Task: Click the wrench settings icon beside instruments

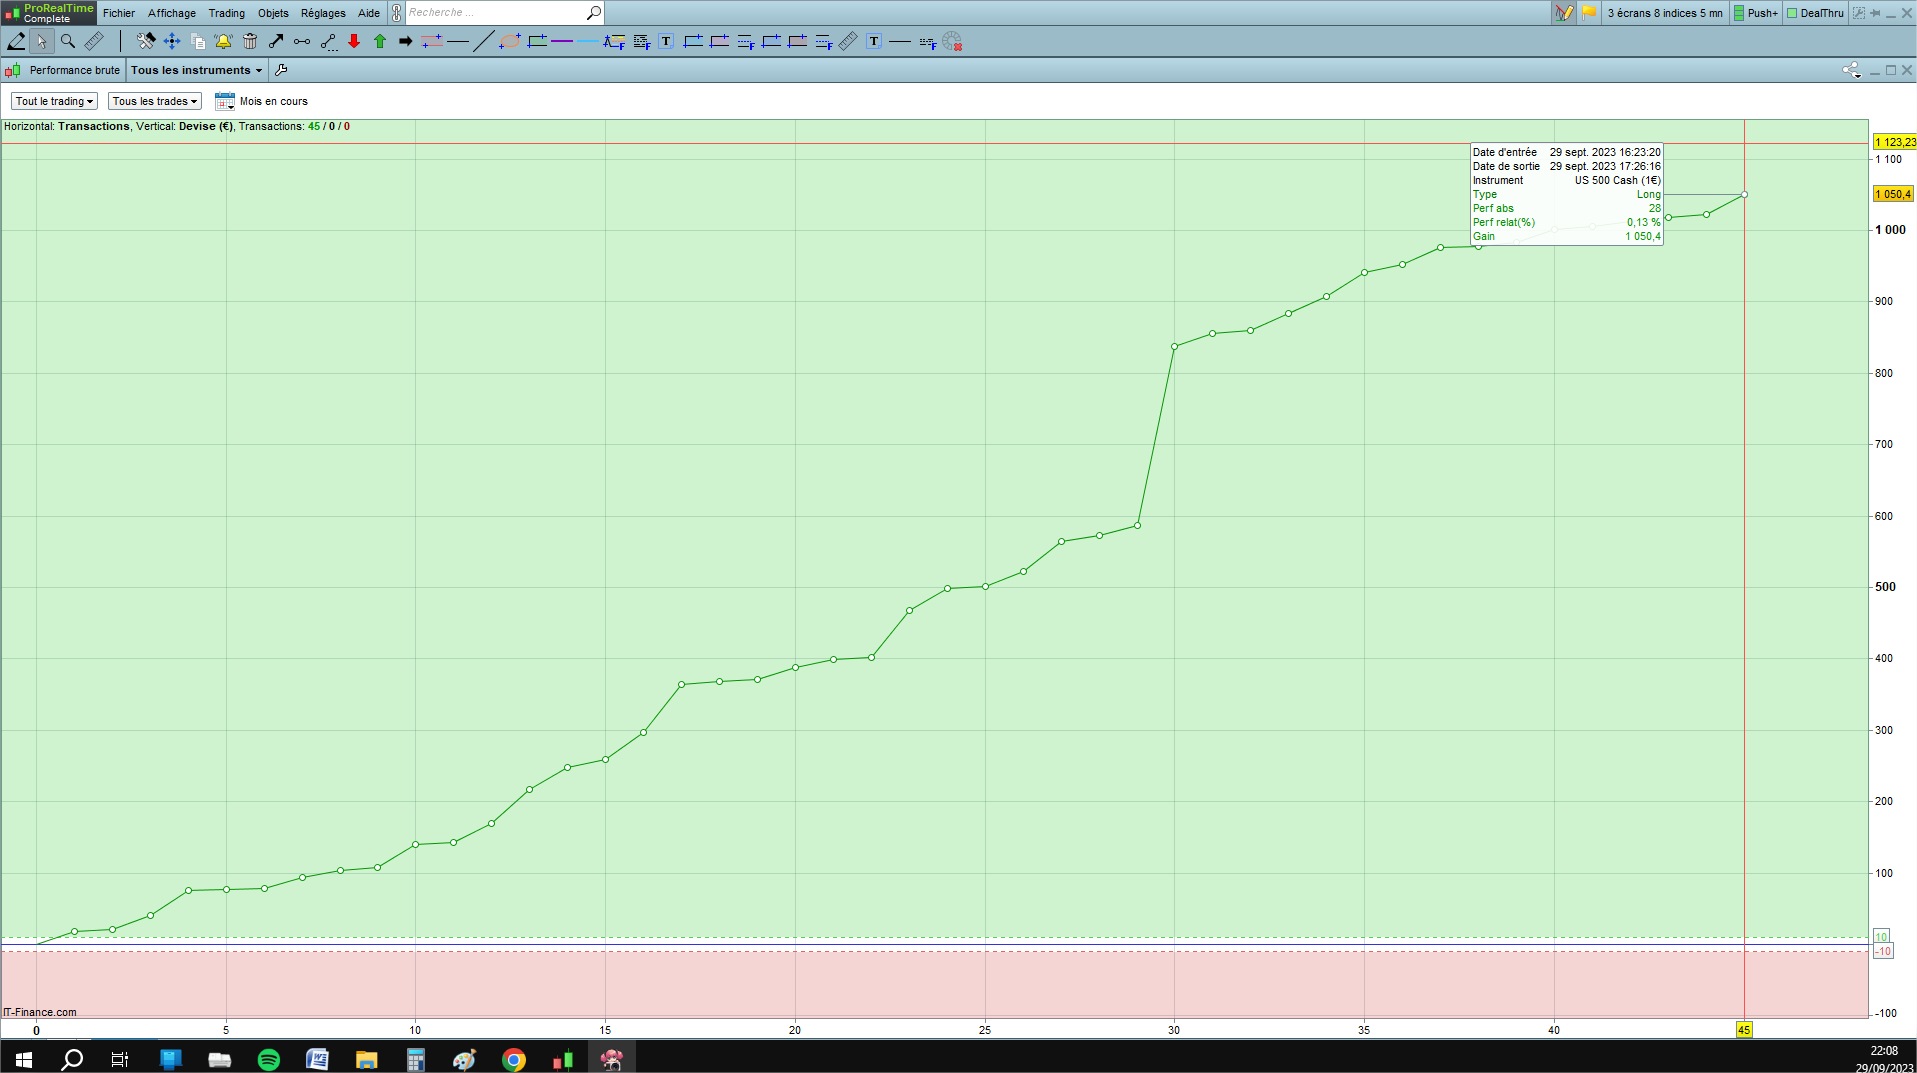Action: point(281,70)
